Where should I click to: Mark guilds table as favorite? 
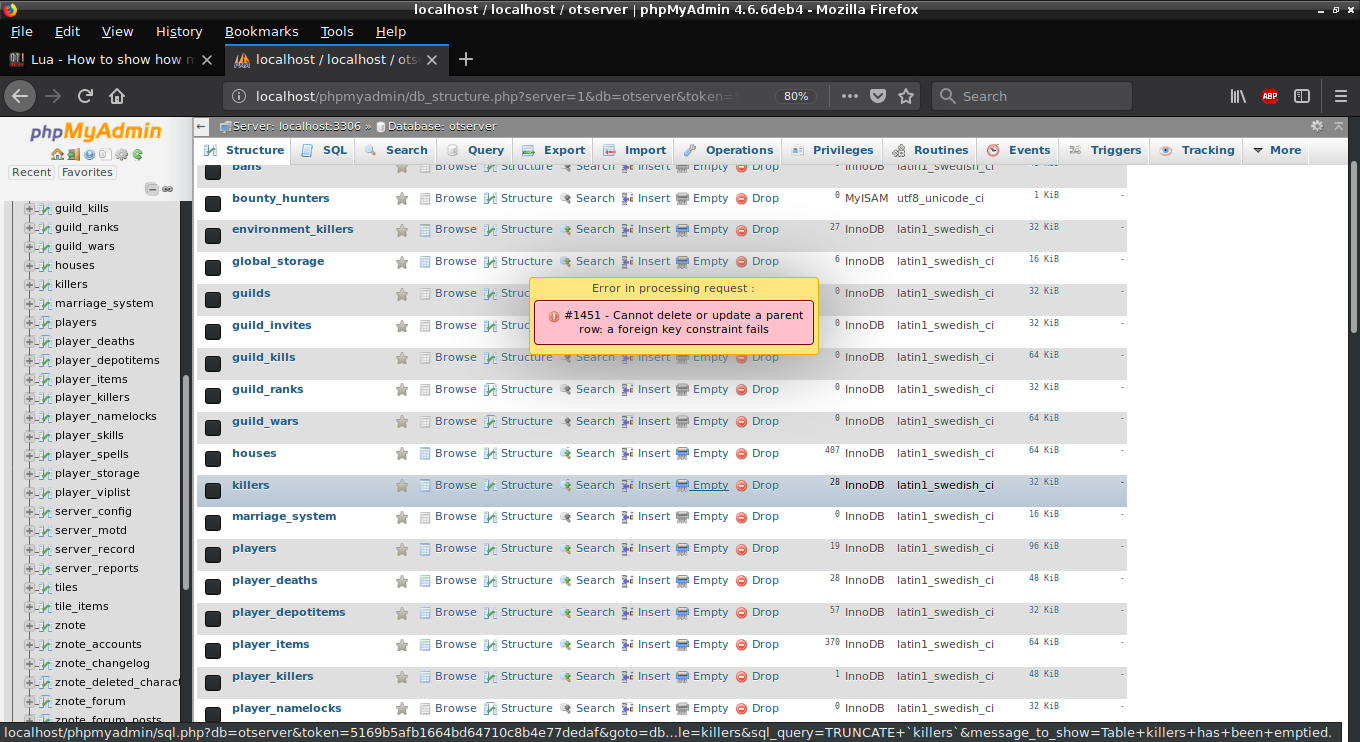402,293
